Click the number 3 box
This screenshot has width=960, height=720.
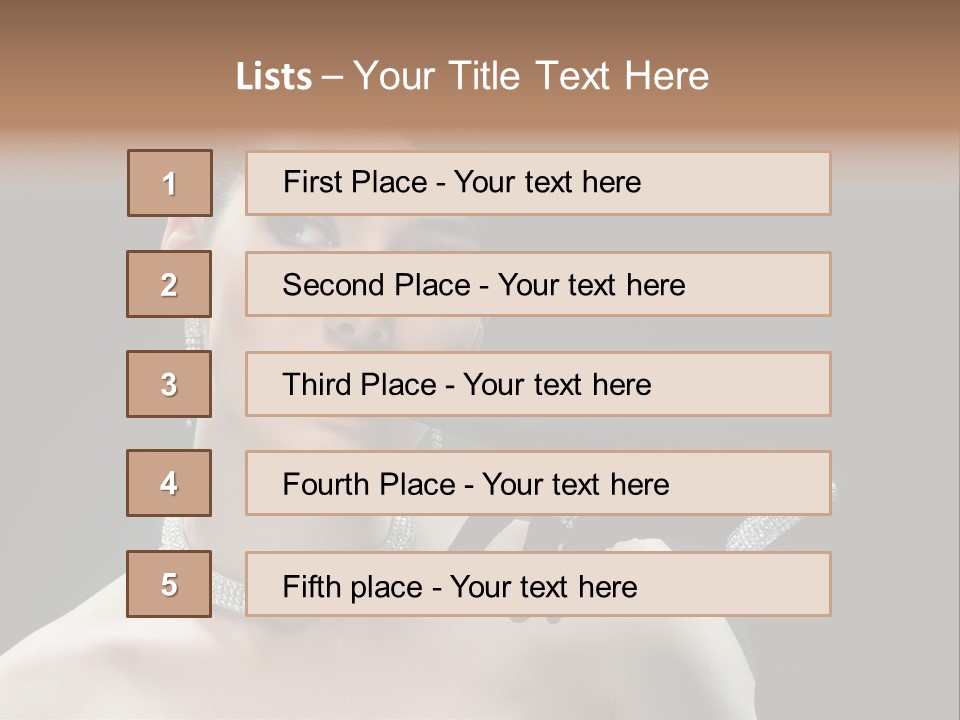(x=169, y=384)
